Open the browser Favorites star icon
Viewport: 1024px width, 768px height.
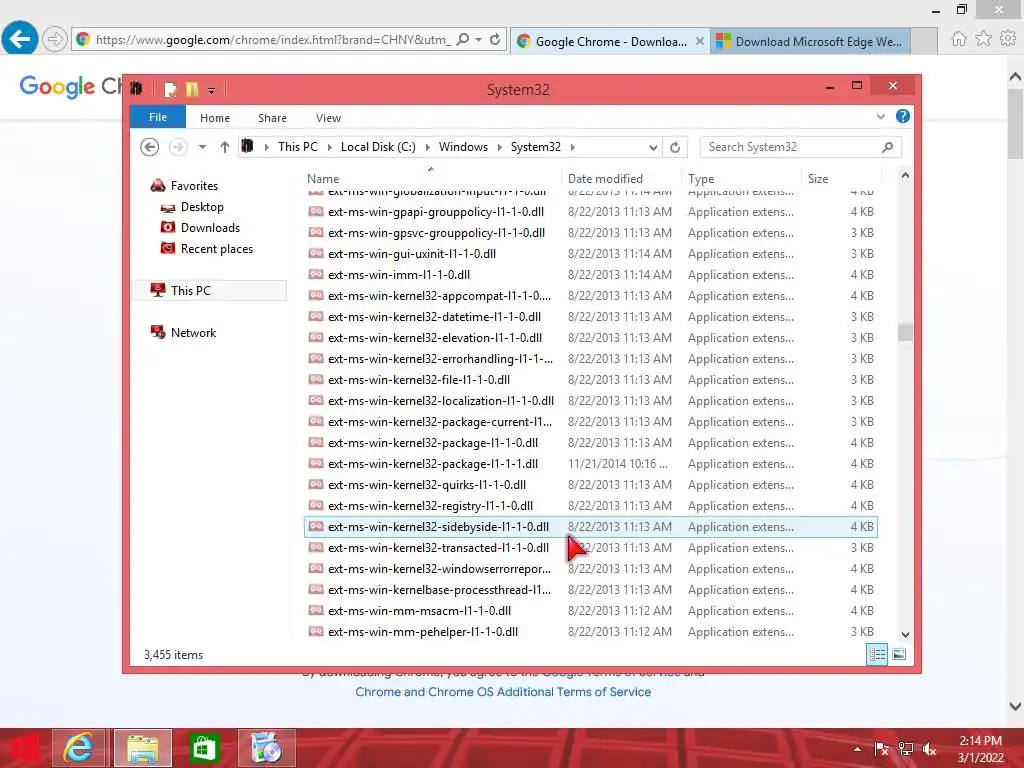983,39
